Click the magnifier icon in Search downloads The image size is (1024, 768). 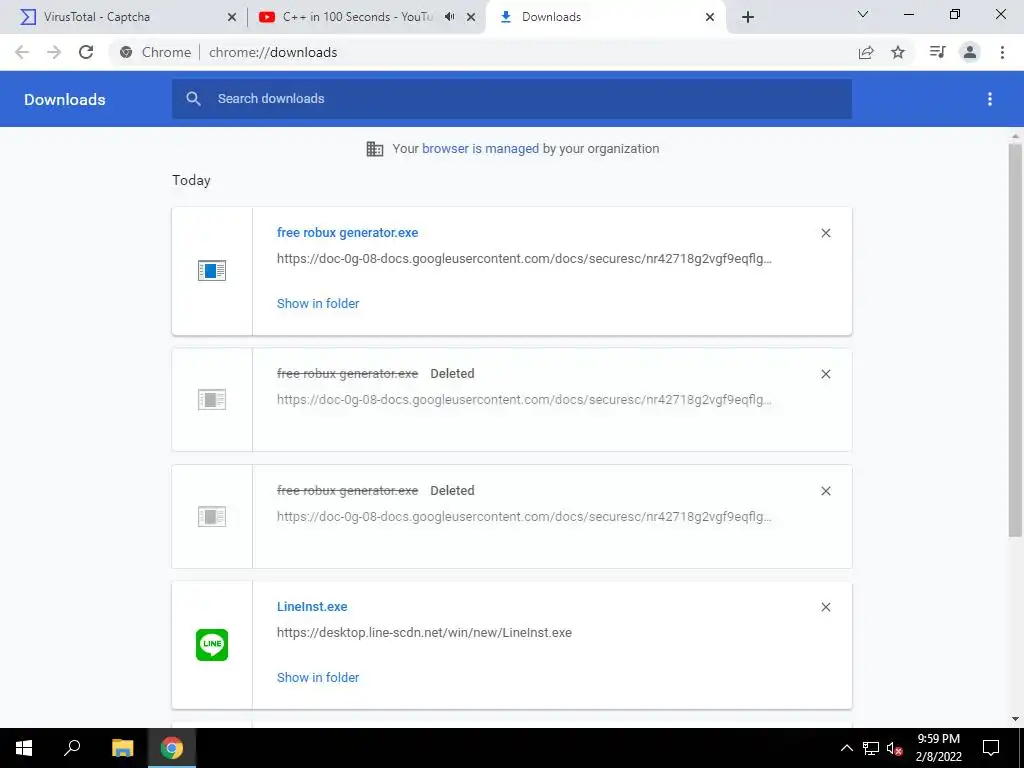click(x=193, y=99)
